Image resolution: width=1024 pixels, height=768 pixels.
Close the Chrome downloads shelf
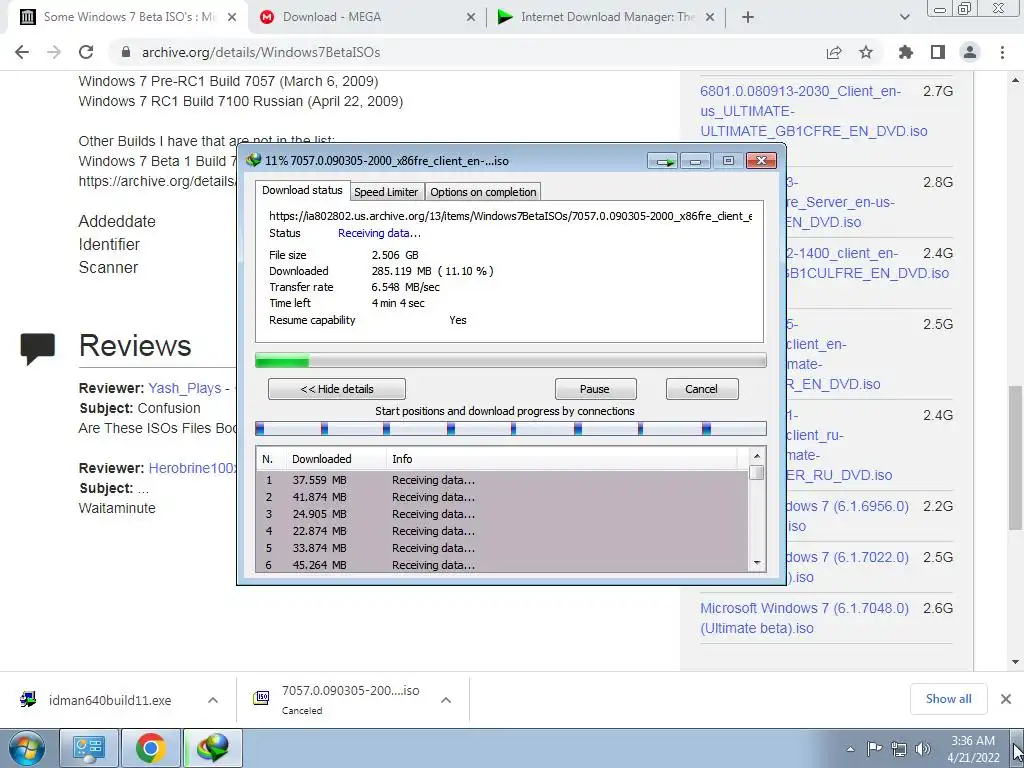(1006, 699)
